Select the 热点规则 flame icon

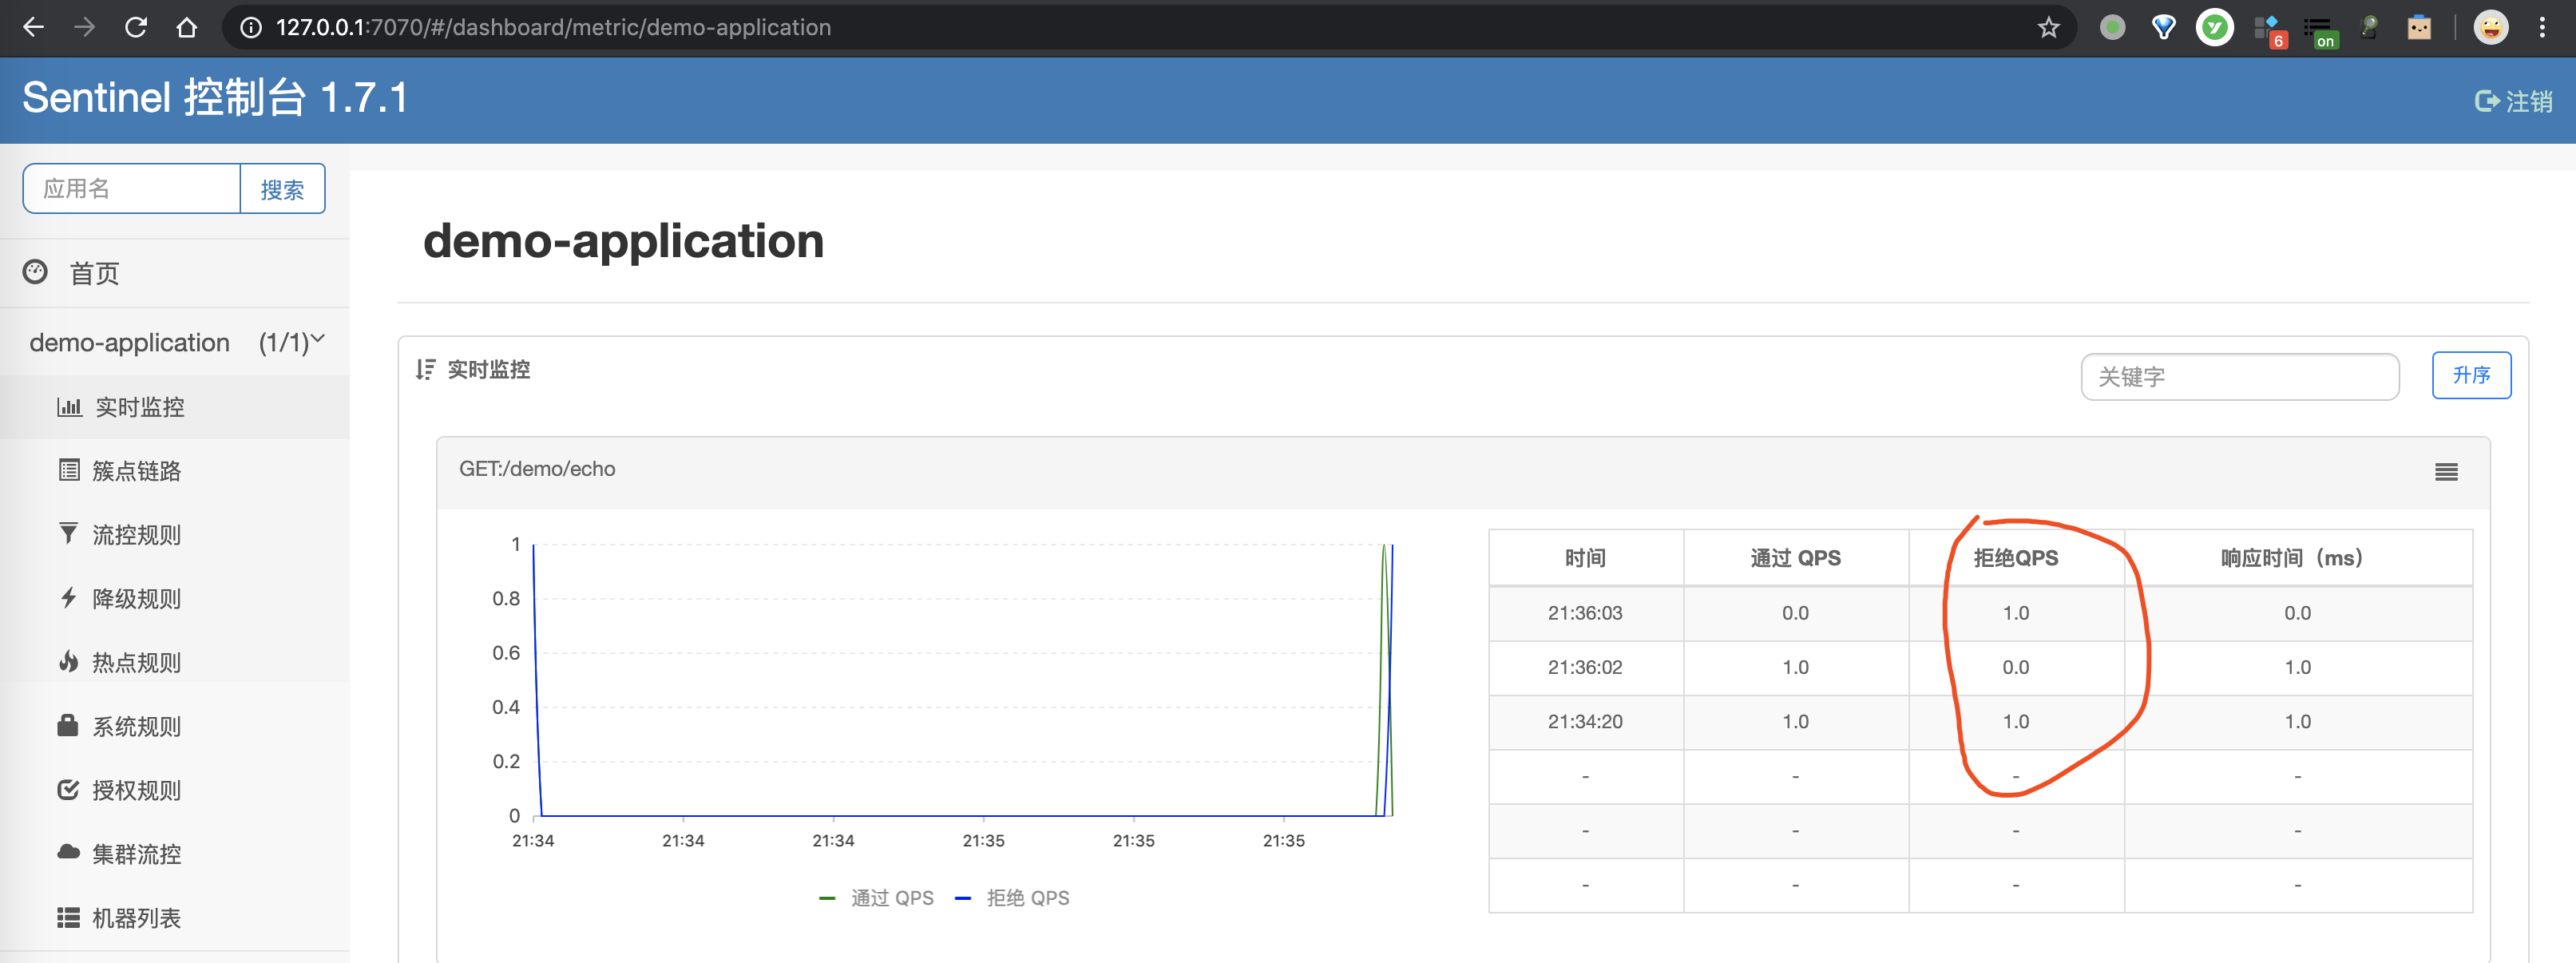pyautogui.click(x=68, y=662)
